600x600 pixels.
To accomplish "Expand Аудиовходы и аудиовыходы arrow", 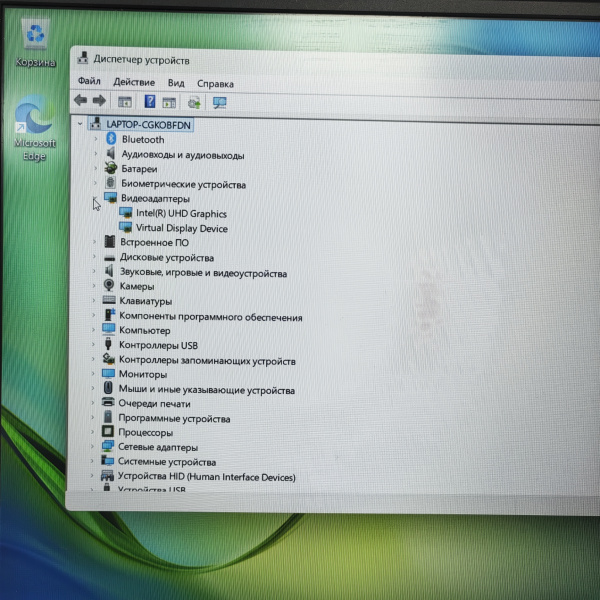I will (x=96, y=153).
